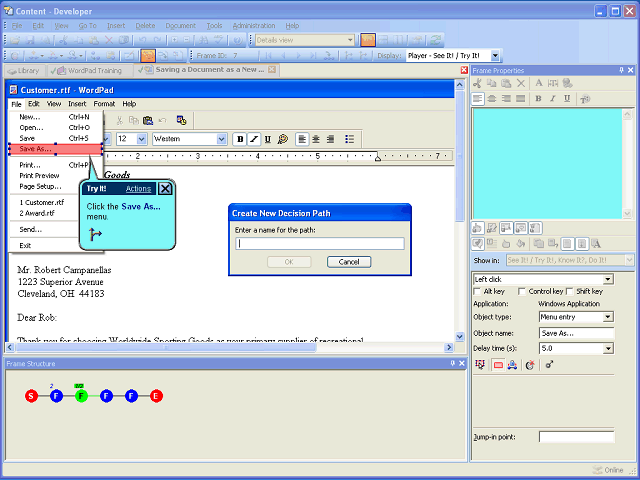Open the WordPad Western script dropdown
Screen dimensions: 640x480
click(221, 139)
